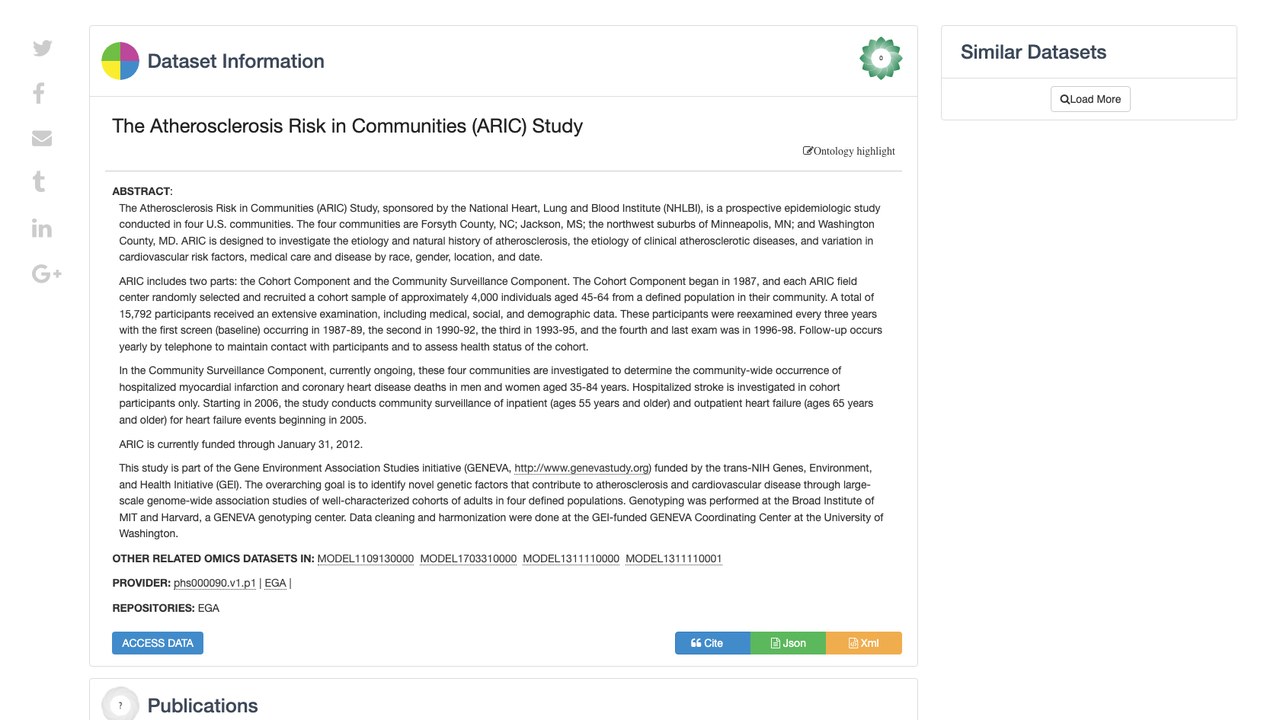1280x720 pixels.
Task: Click the green omics score badge icon
Action: coord(881,58)
